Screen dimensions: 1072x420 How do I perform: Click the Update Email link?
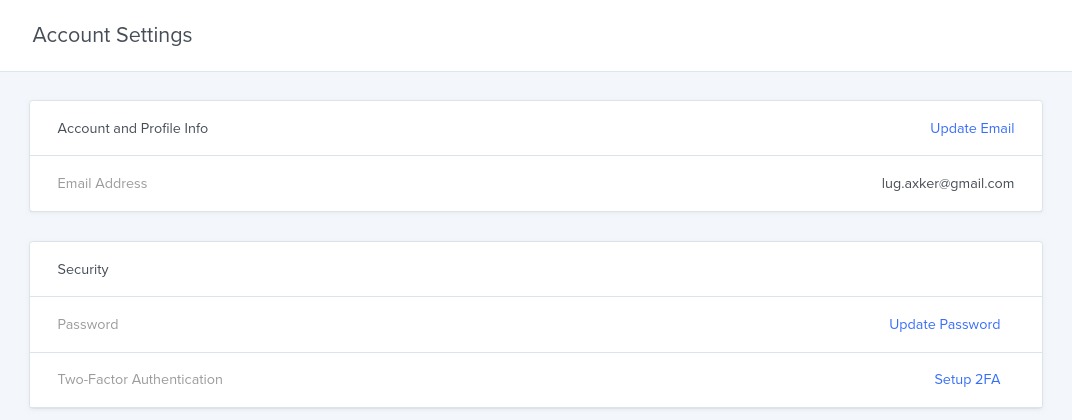click(x=971, y=128)
